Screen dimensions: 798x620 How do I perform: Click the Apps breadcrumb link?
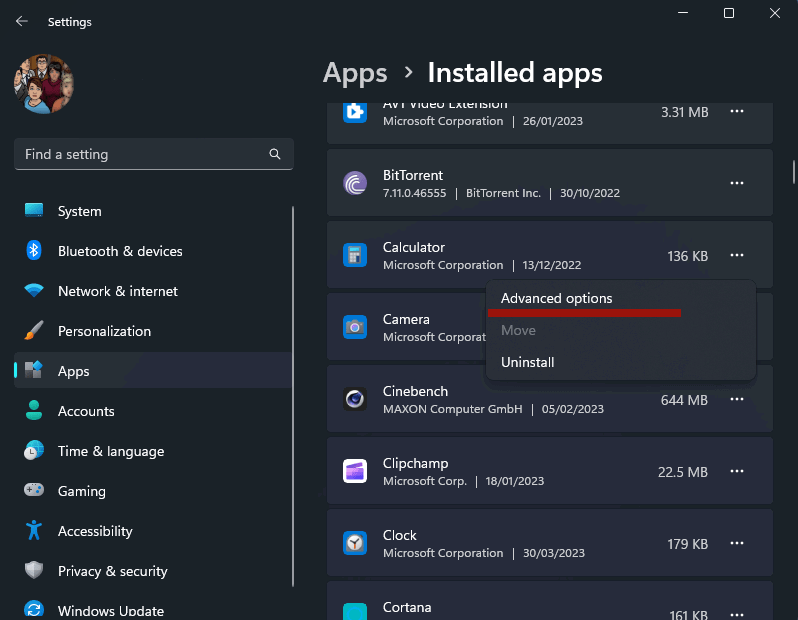click(x=355, y=73)
